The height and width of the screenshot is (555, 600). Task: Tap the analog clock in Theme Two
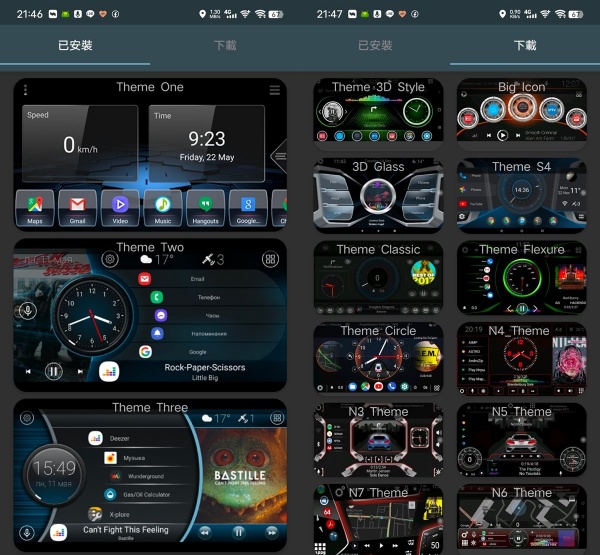(92, 315)
